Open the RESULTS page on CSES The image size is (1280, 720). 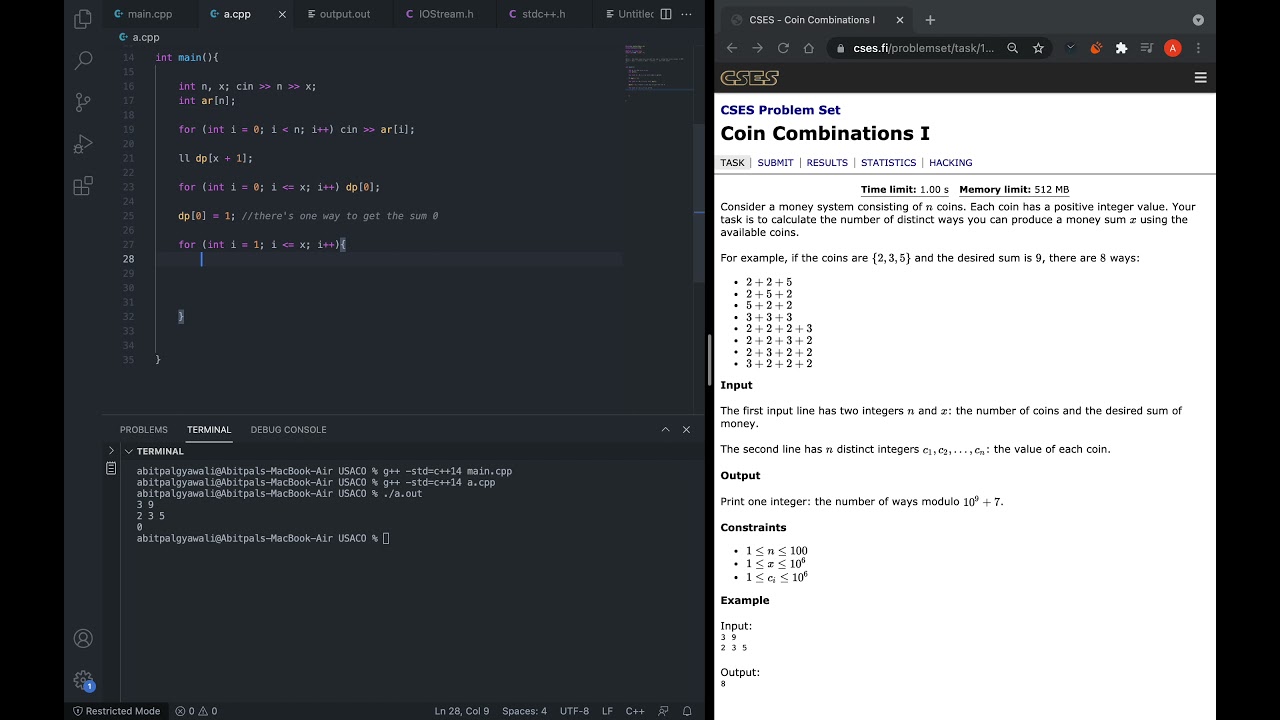[x=827, y=163]
